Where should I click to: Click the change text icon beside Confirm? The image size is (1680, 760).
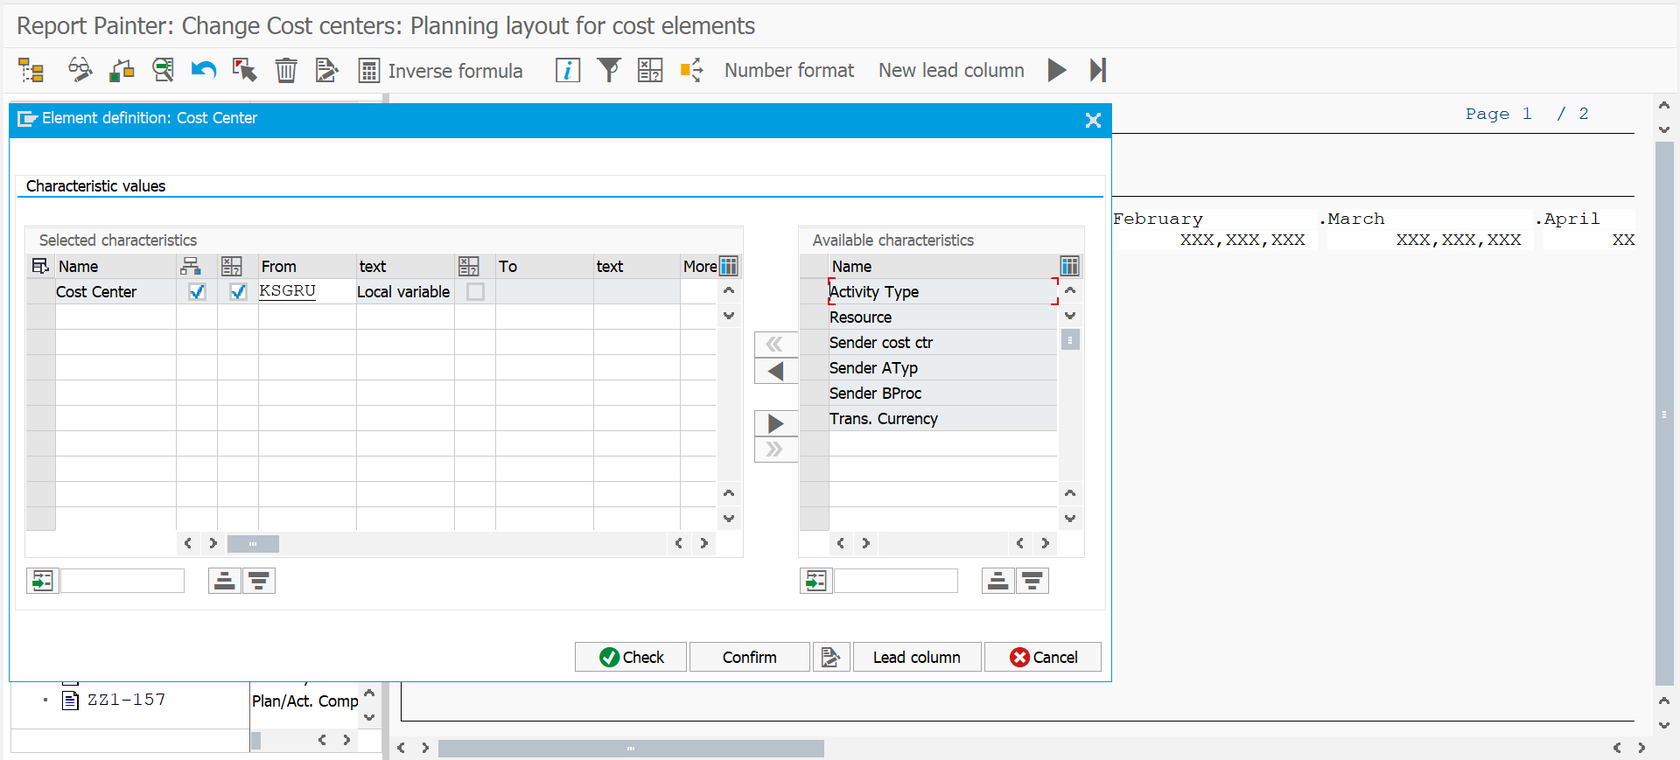point(831,657)
